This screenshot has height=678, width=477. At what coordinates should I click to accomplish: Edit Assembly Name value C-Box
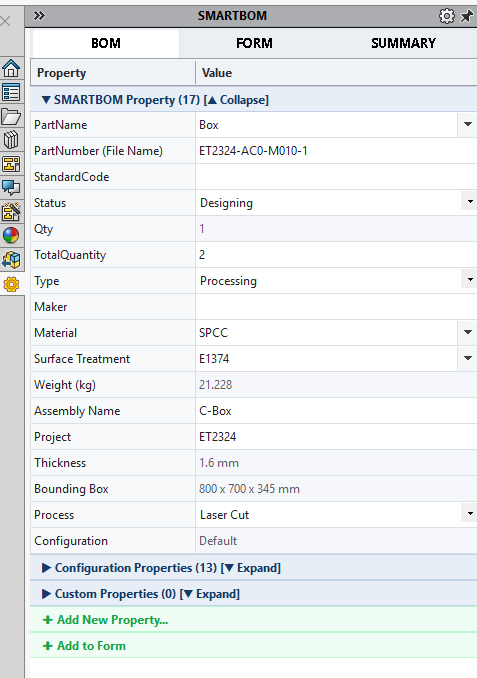(336, 411)
